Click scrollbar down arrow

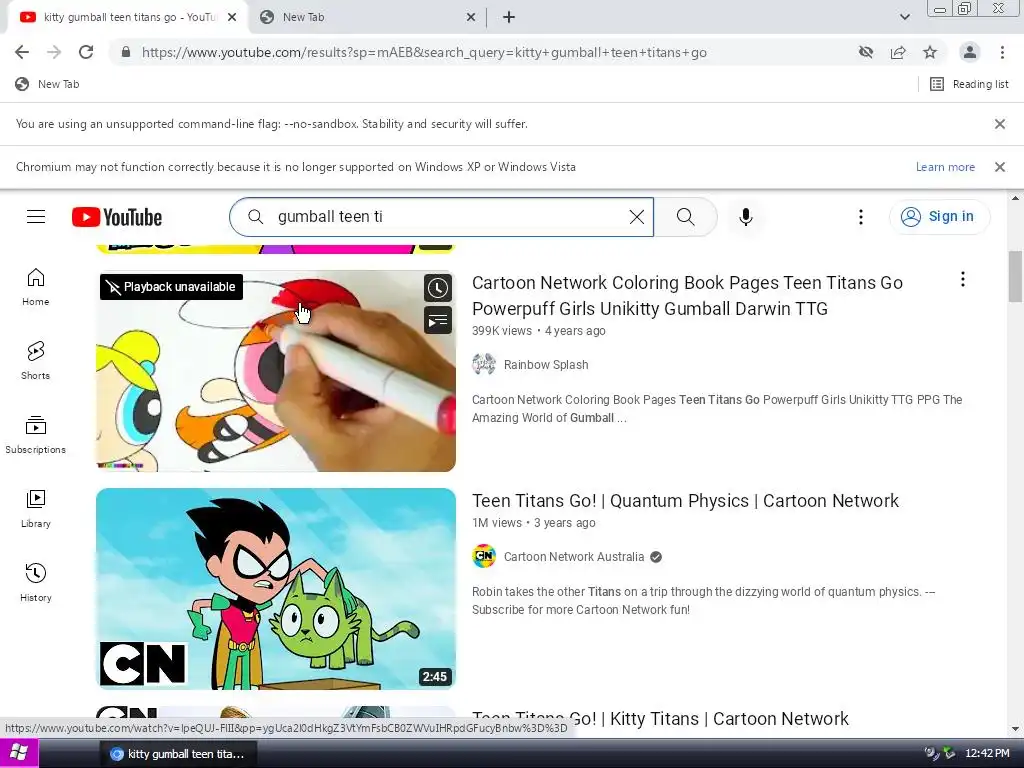(x=1015, y=729)
